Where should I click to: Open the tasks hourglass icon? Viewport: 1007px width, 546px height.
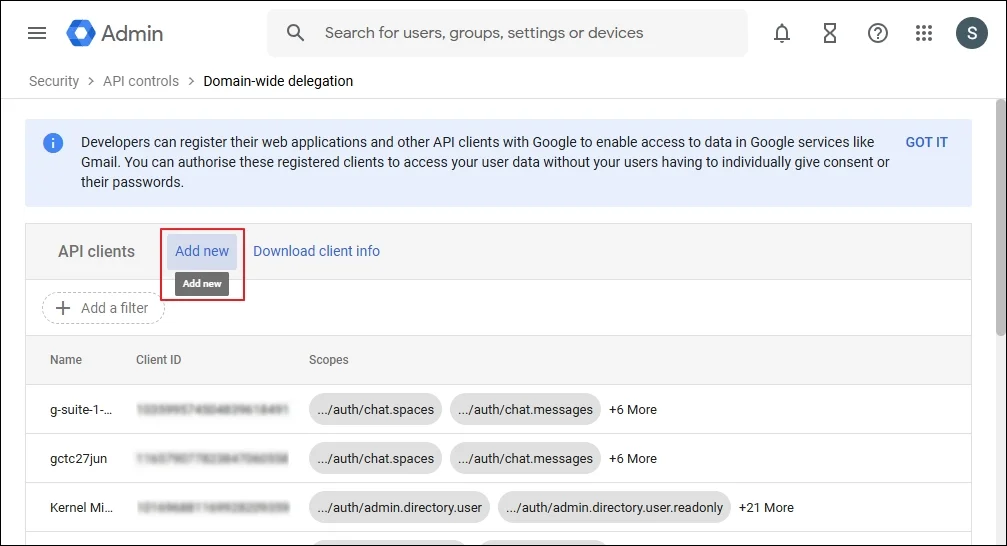click(830, 33)
